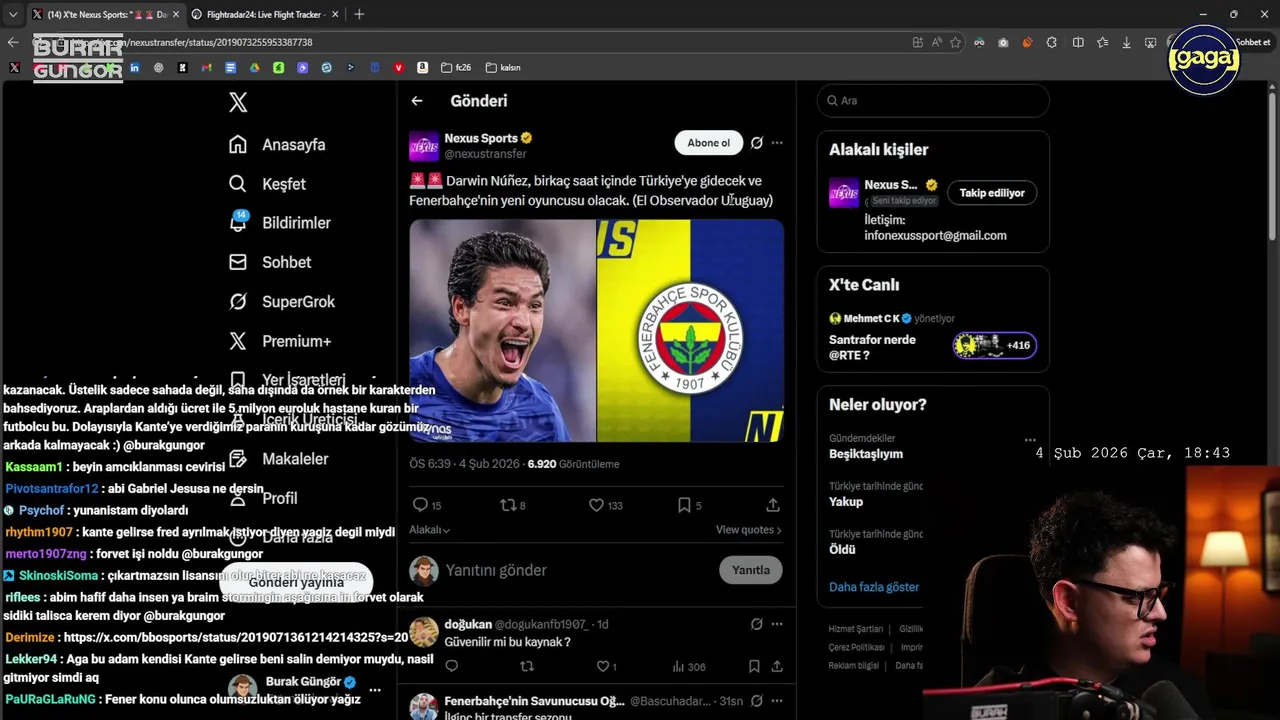The height and width of the screenshot is (720, 1280).
Task: Open the Nexus Sports post more options
Action: pos(777,143)
